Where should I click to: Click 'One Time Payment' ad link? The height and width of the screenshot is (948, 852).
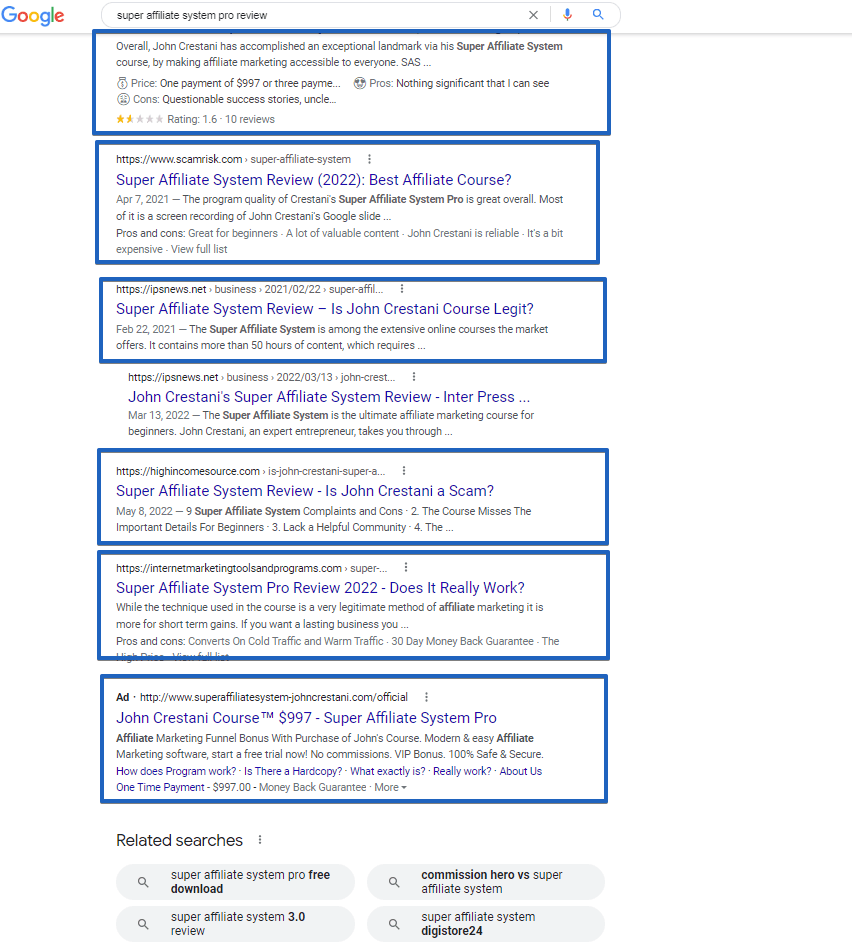tap(160, 787)
